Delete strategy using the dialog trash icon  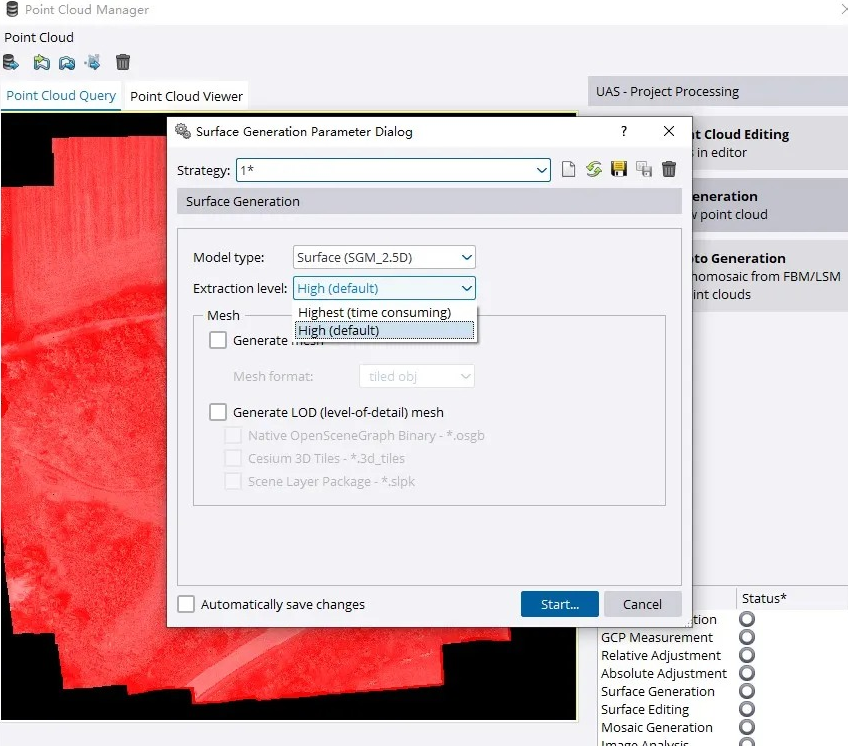[x=669, y=169]
